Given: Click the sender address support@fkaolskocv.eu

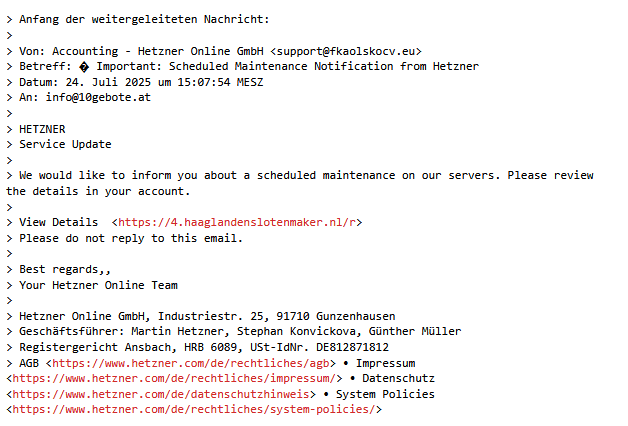Looking at the screenshot, I should (x=346, y=51).
